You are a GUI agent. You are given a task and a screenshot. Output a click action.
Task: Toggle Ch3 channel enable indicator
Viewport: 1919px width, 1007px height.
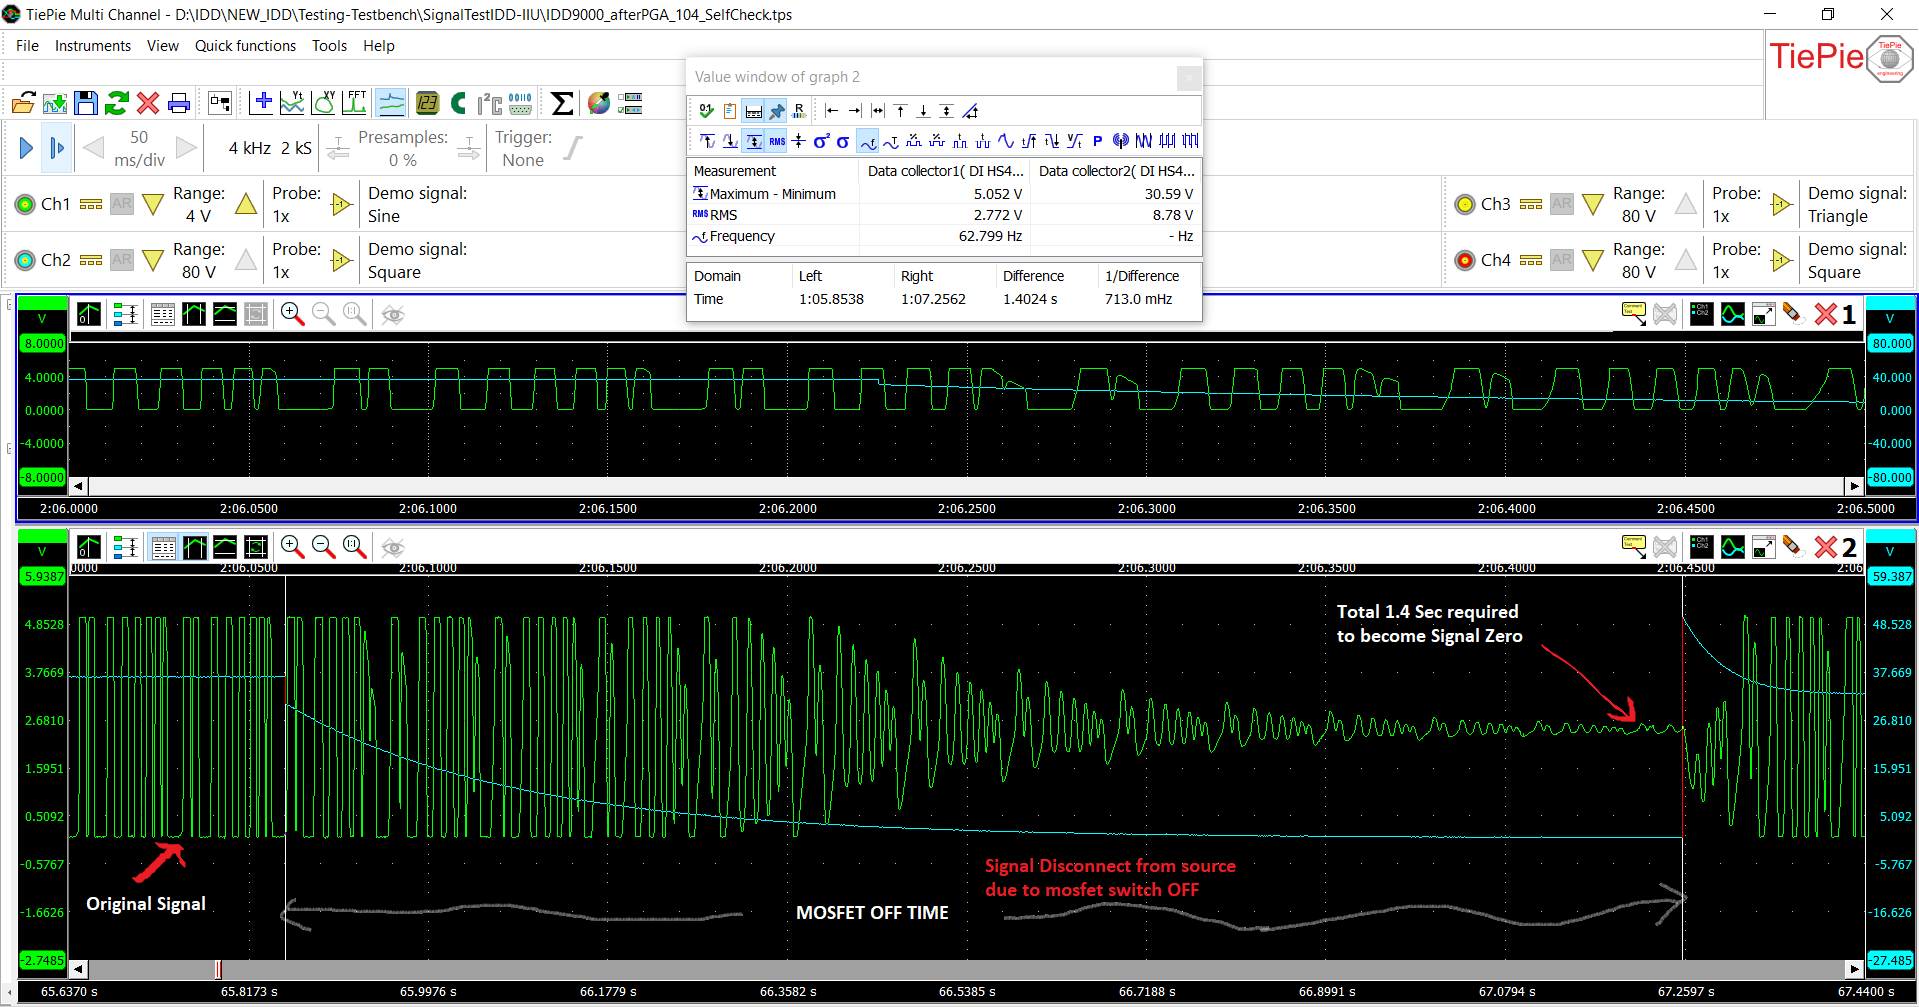point(1465,204)
